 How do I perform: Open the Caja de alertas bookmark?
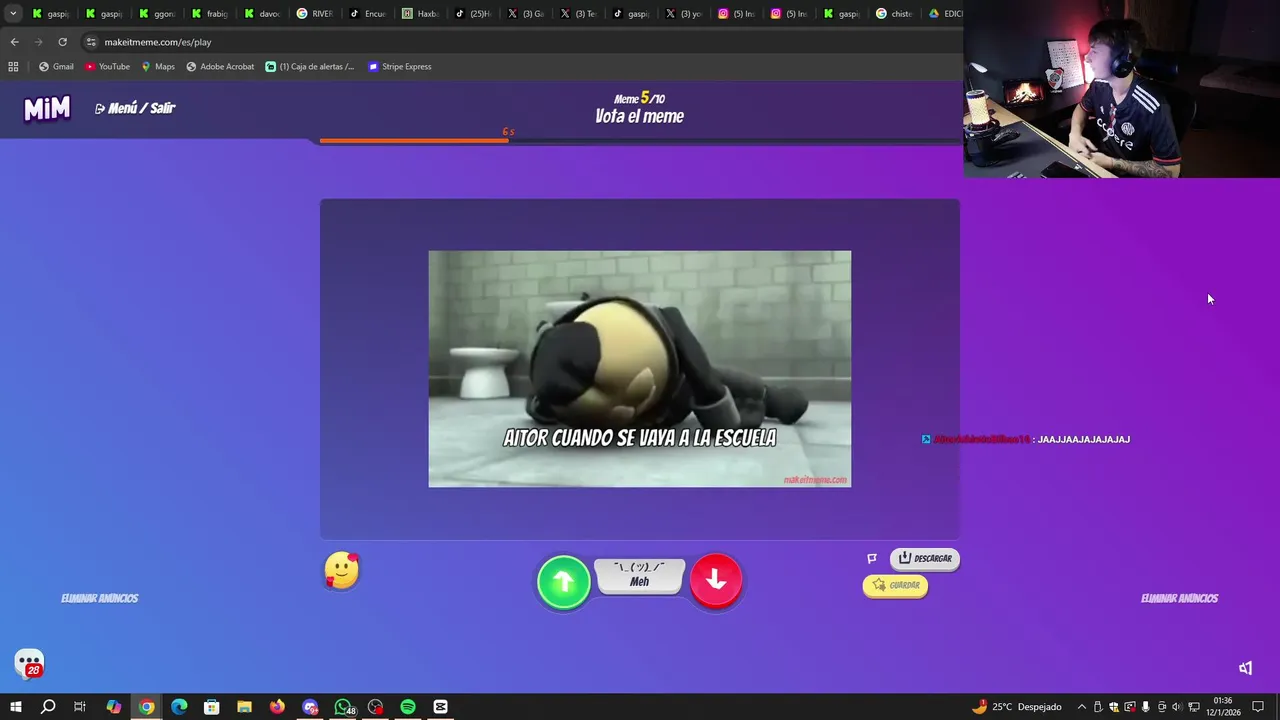pos(310,67)
